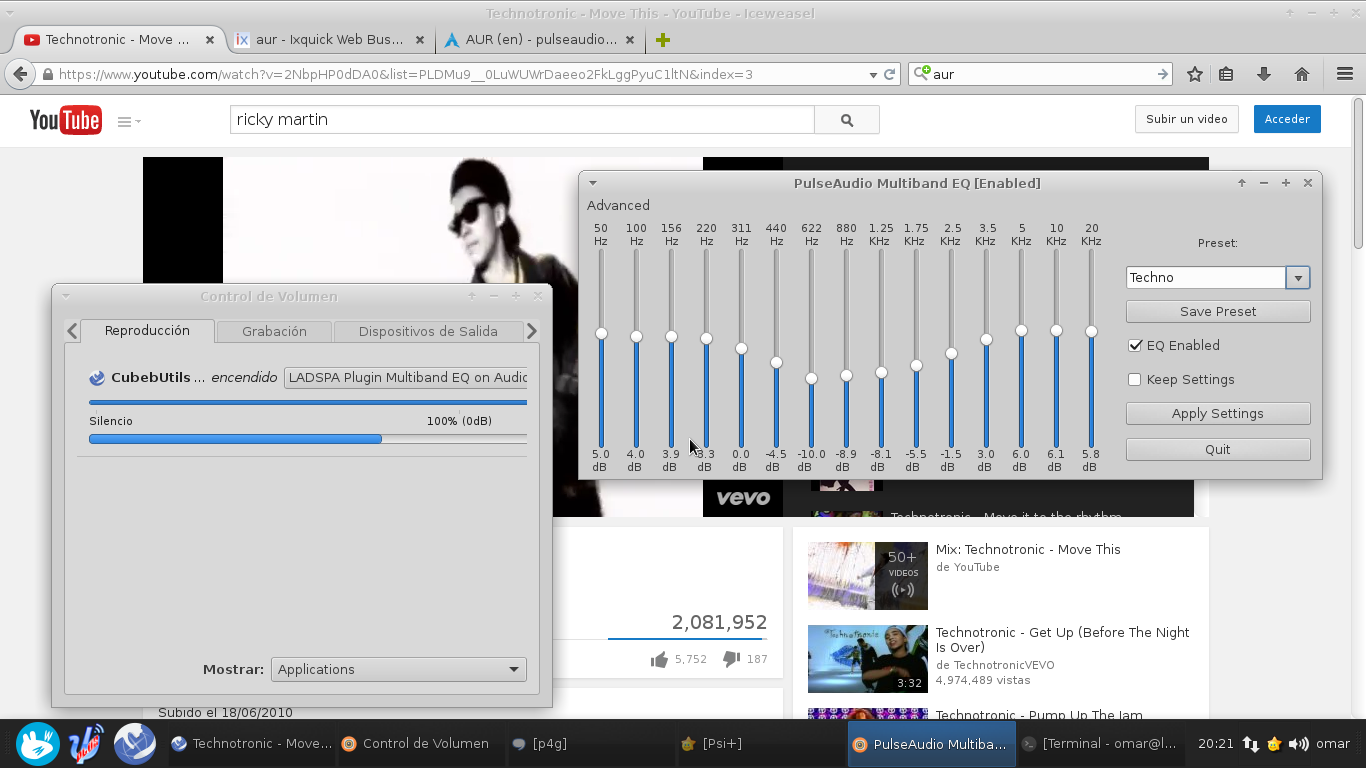Click the Acceder sign-in button
The image size is (1366, 768).
pos(1287,119)
